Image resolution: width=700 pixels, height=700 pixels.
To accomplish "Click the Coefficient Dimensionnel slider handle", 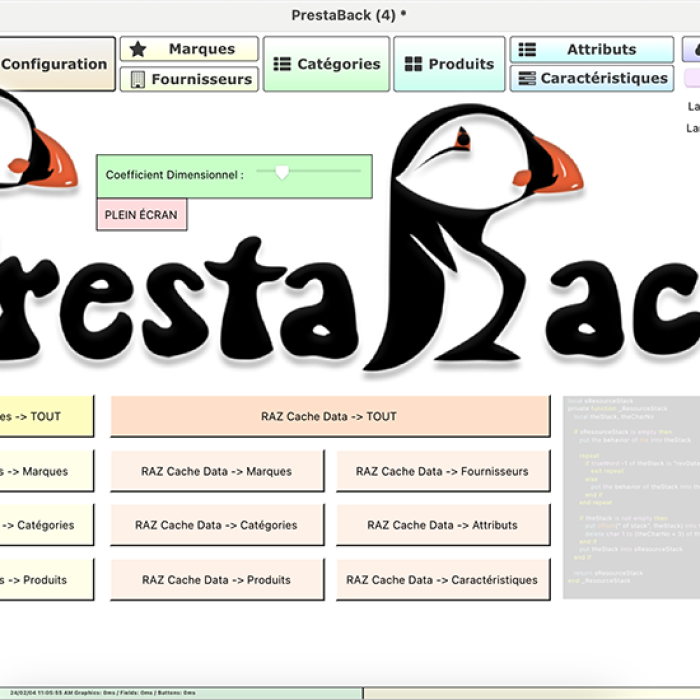I will 282,173.
